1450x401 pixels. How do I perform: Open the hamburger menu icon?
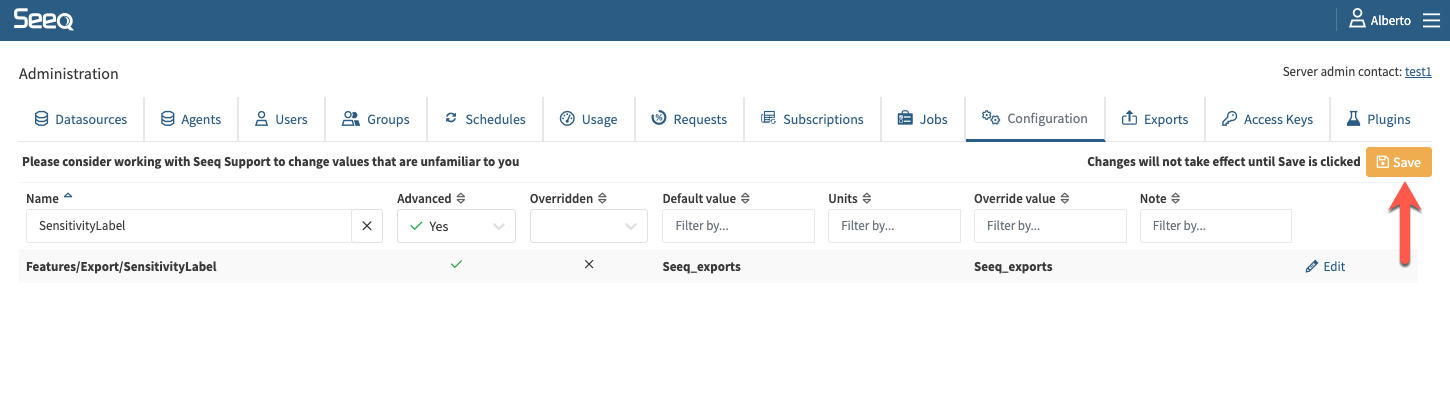pos(1430,20)
